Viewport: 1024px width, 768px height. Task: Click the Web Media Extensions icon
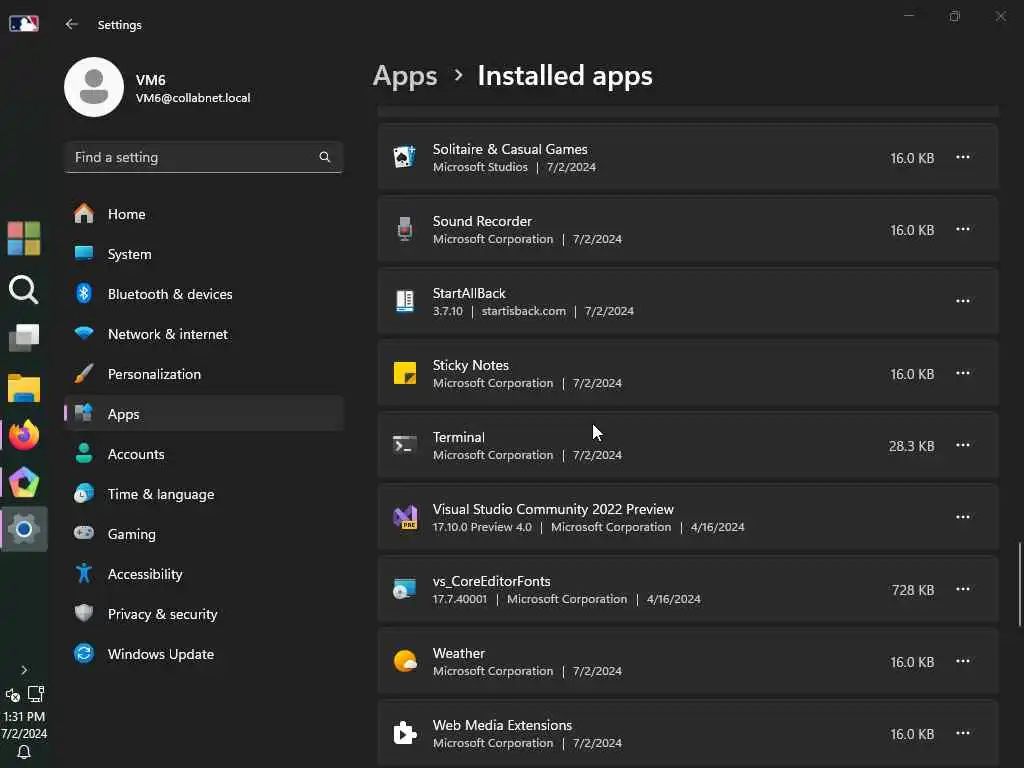coord(404,733)
